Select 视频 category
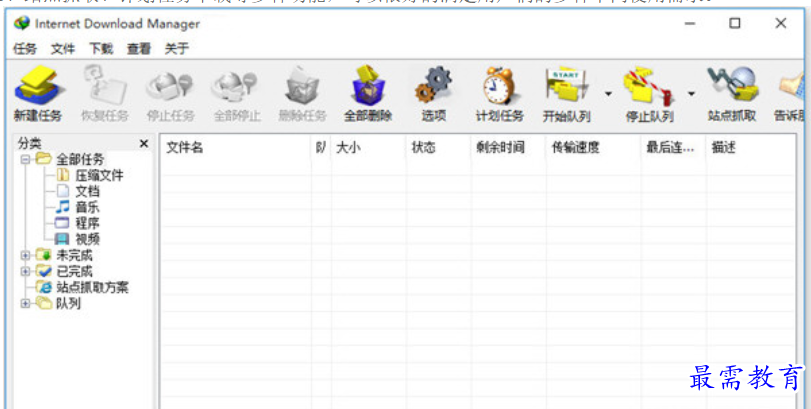Viewport: 811px width, 409px height. coord(87,239)
